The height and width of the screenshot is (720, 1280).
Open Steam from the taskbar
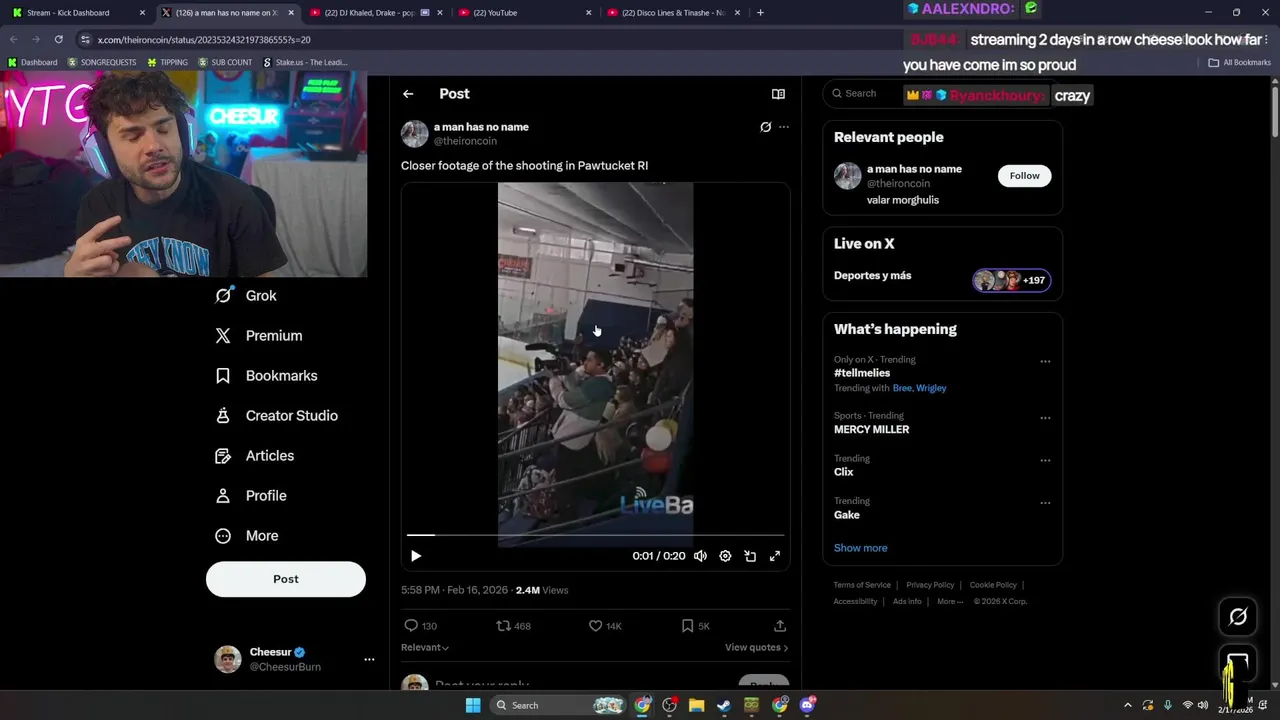724,705
